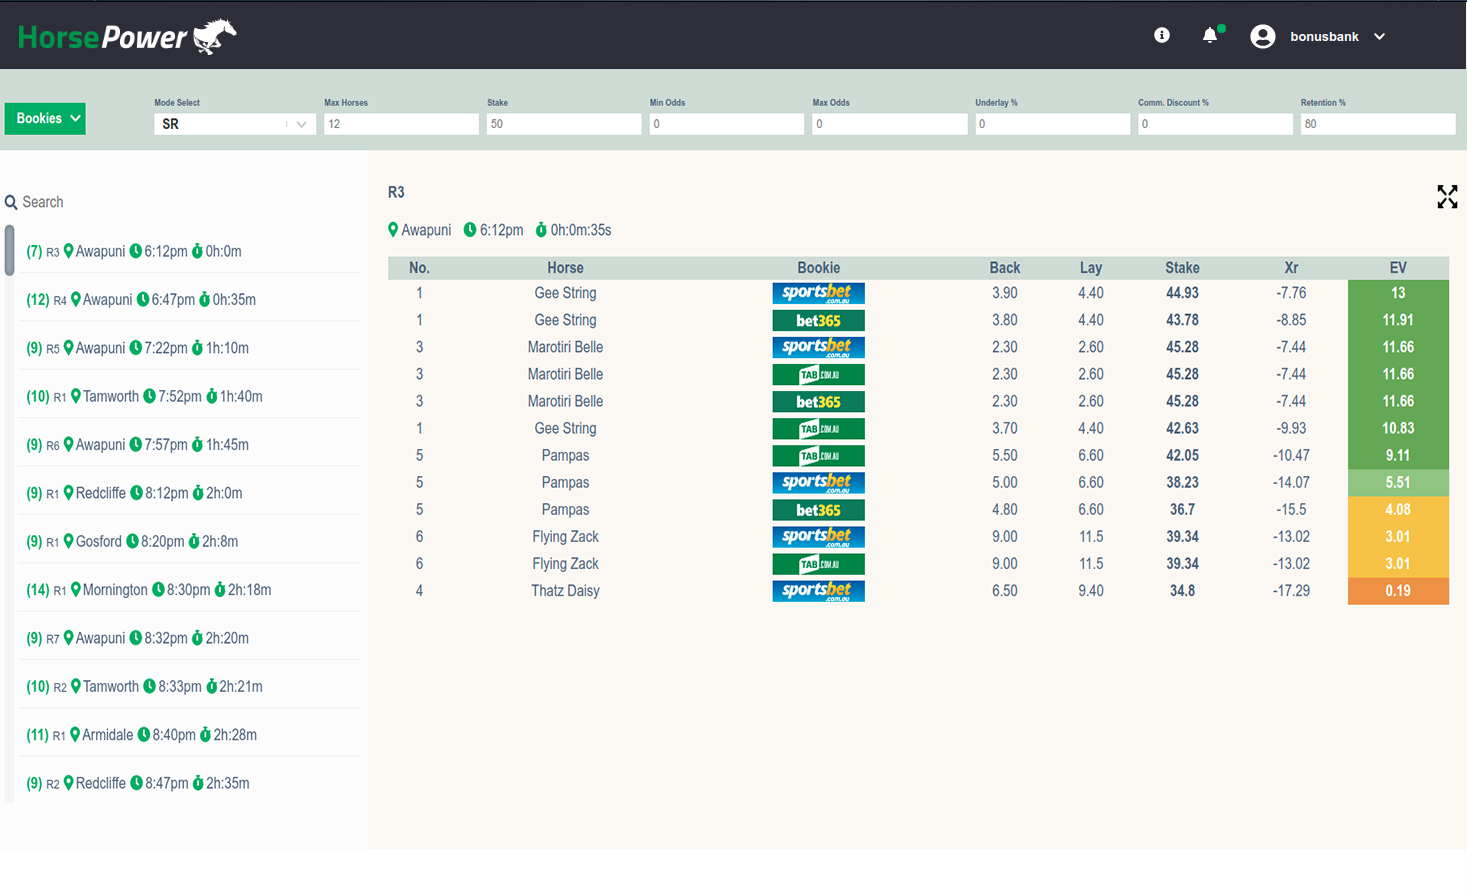
Task: Select the R2 Tamworth 8:33pm race
Action: coord(189,686)
